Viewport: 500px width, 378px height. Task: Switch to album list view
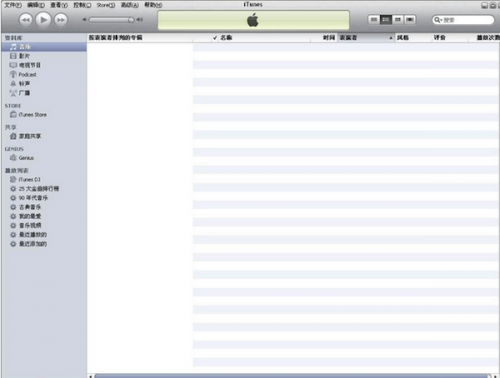click(386, 20)
